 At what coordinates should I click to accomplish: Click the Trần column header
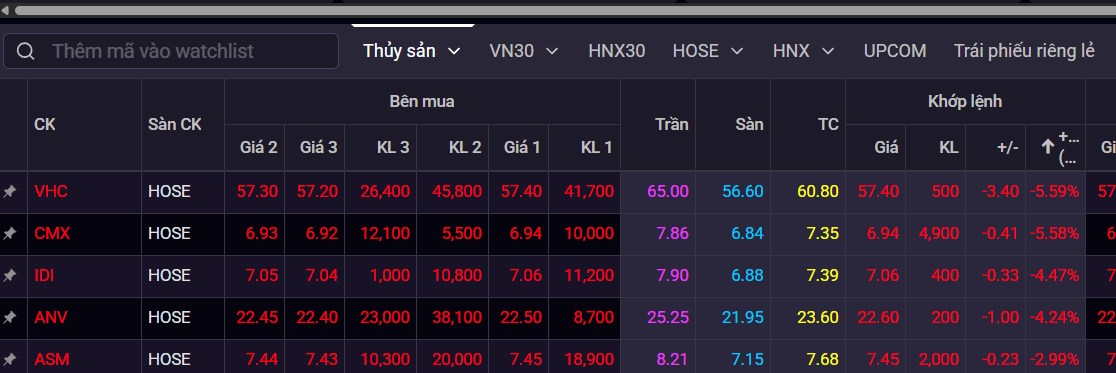pyautogui.click(x=671, y=125)
